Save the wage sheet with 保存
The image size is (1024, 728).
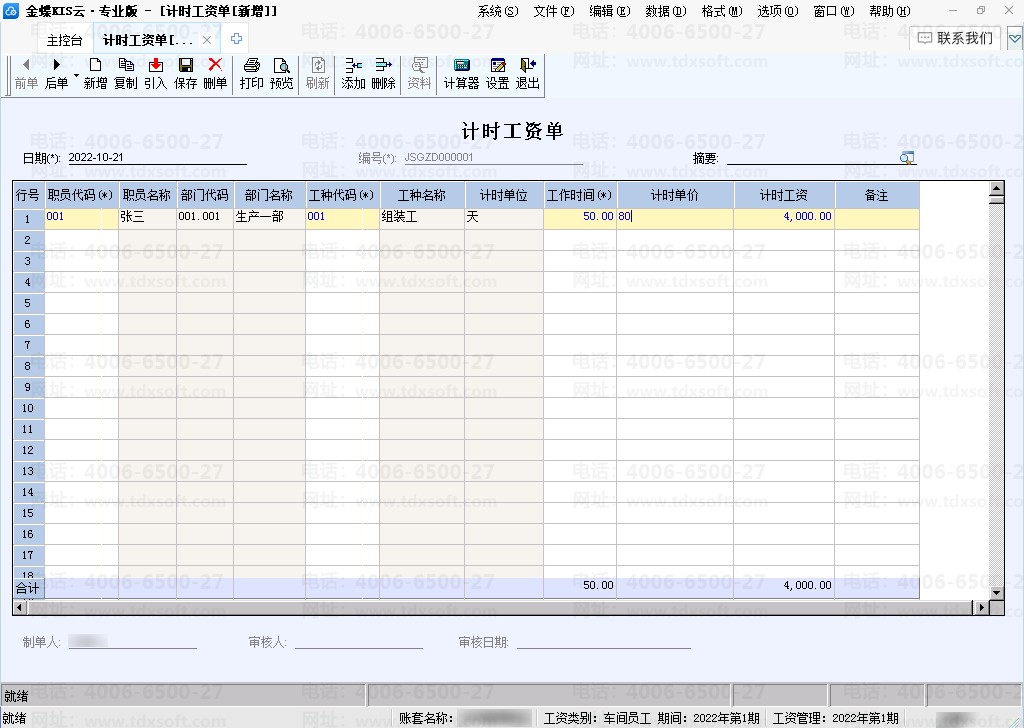[185, 74]
